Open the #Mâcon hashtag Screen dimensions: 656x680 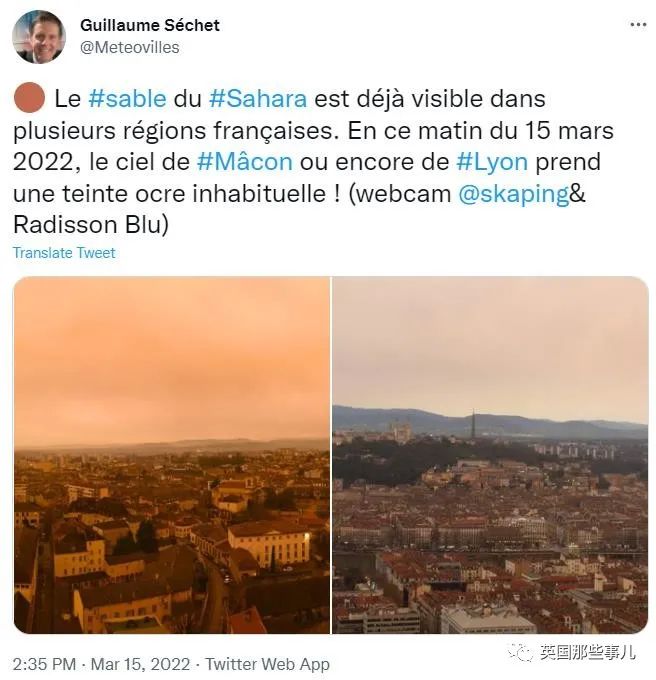245,162
